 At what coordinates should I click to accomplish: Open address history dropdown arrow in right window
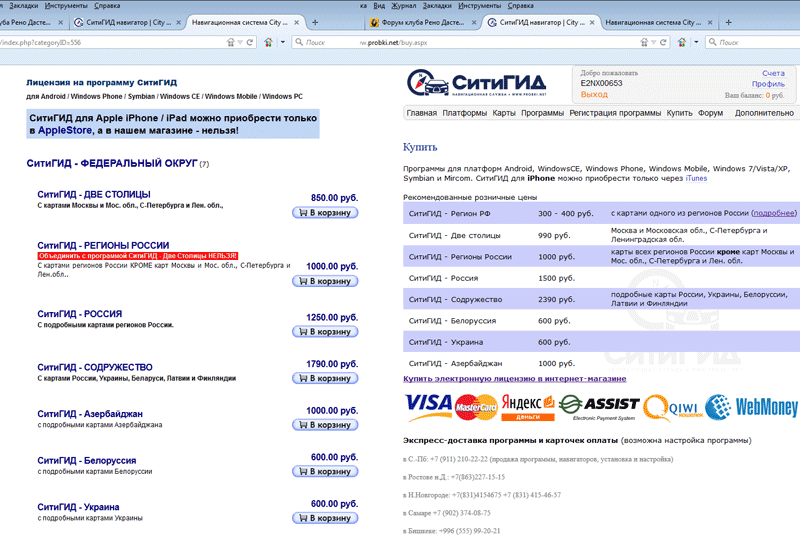coord(653,42)
